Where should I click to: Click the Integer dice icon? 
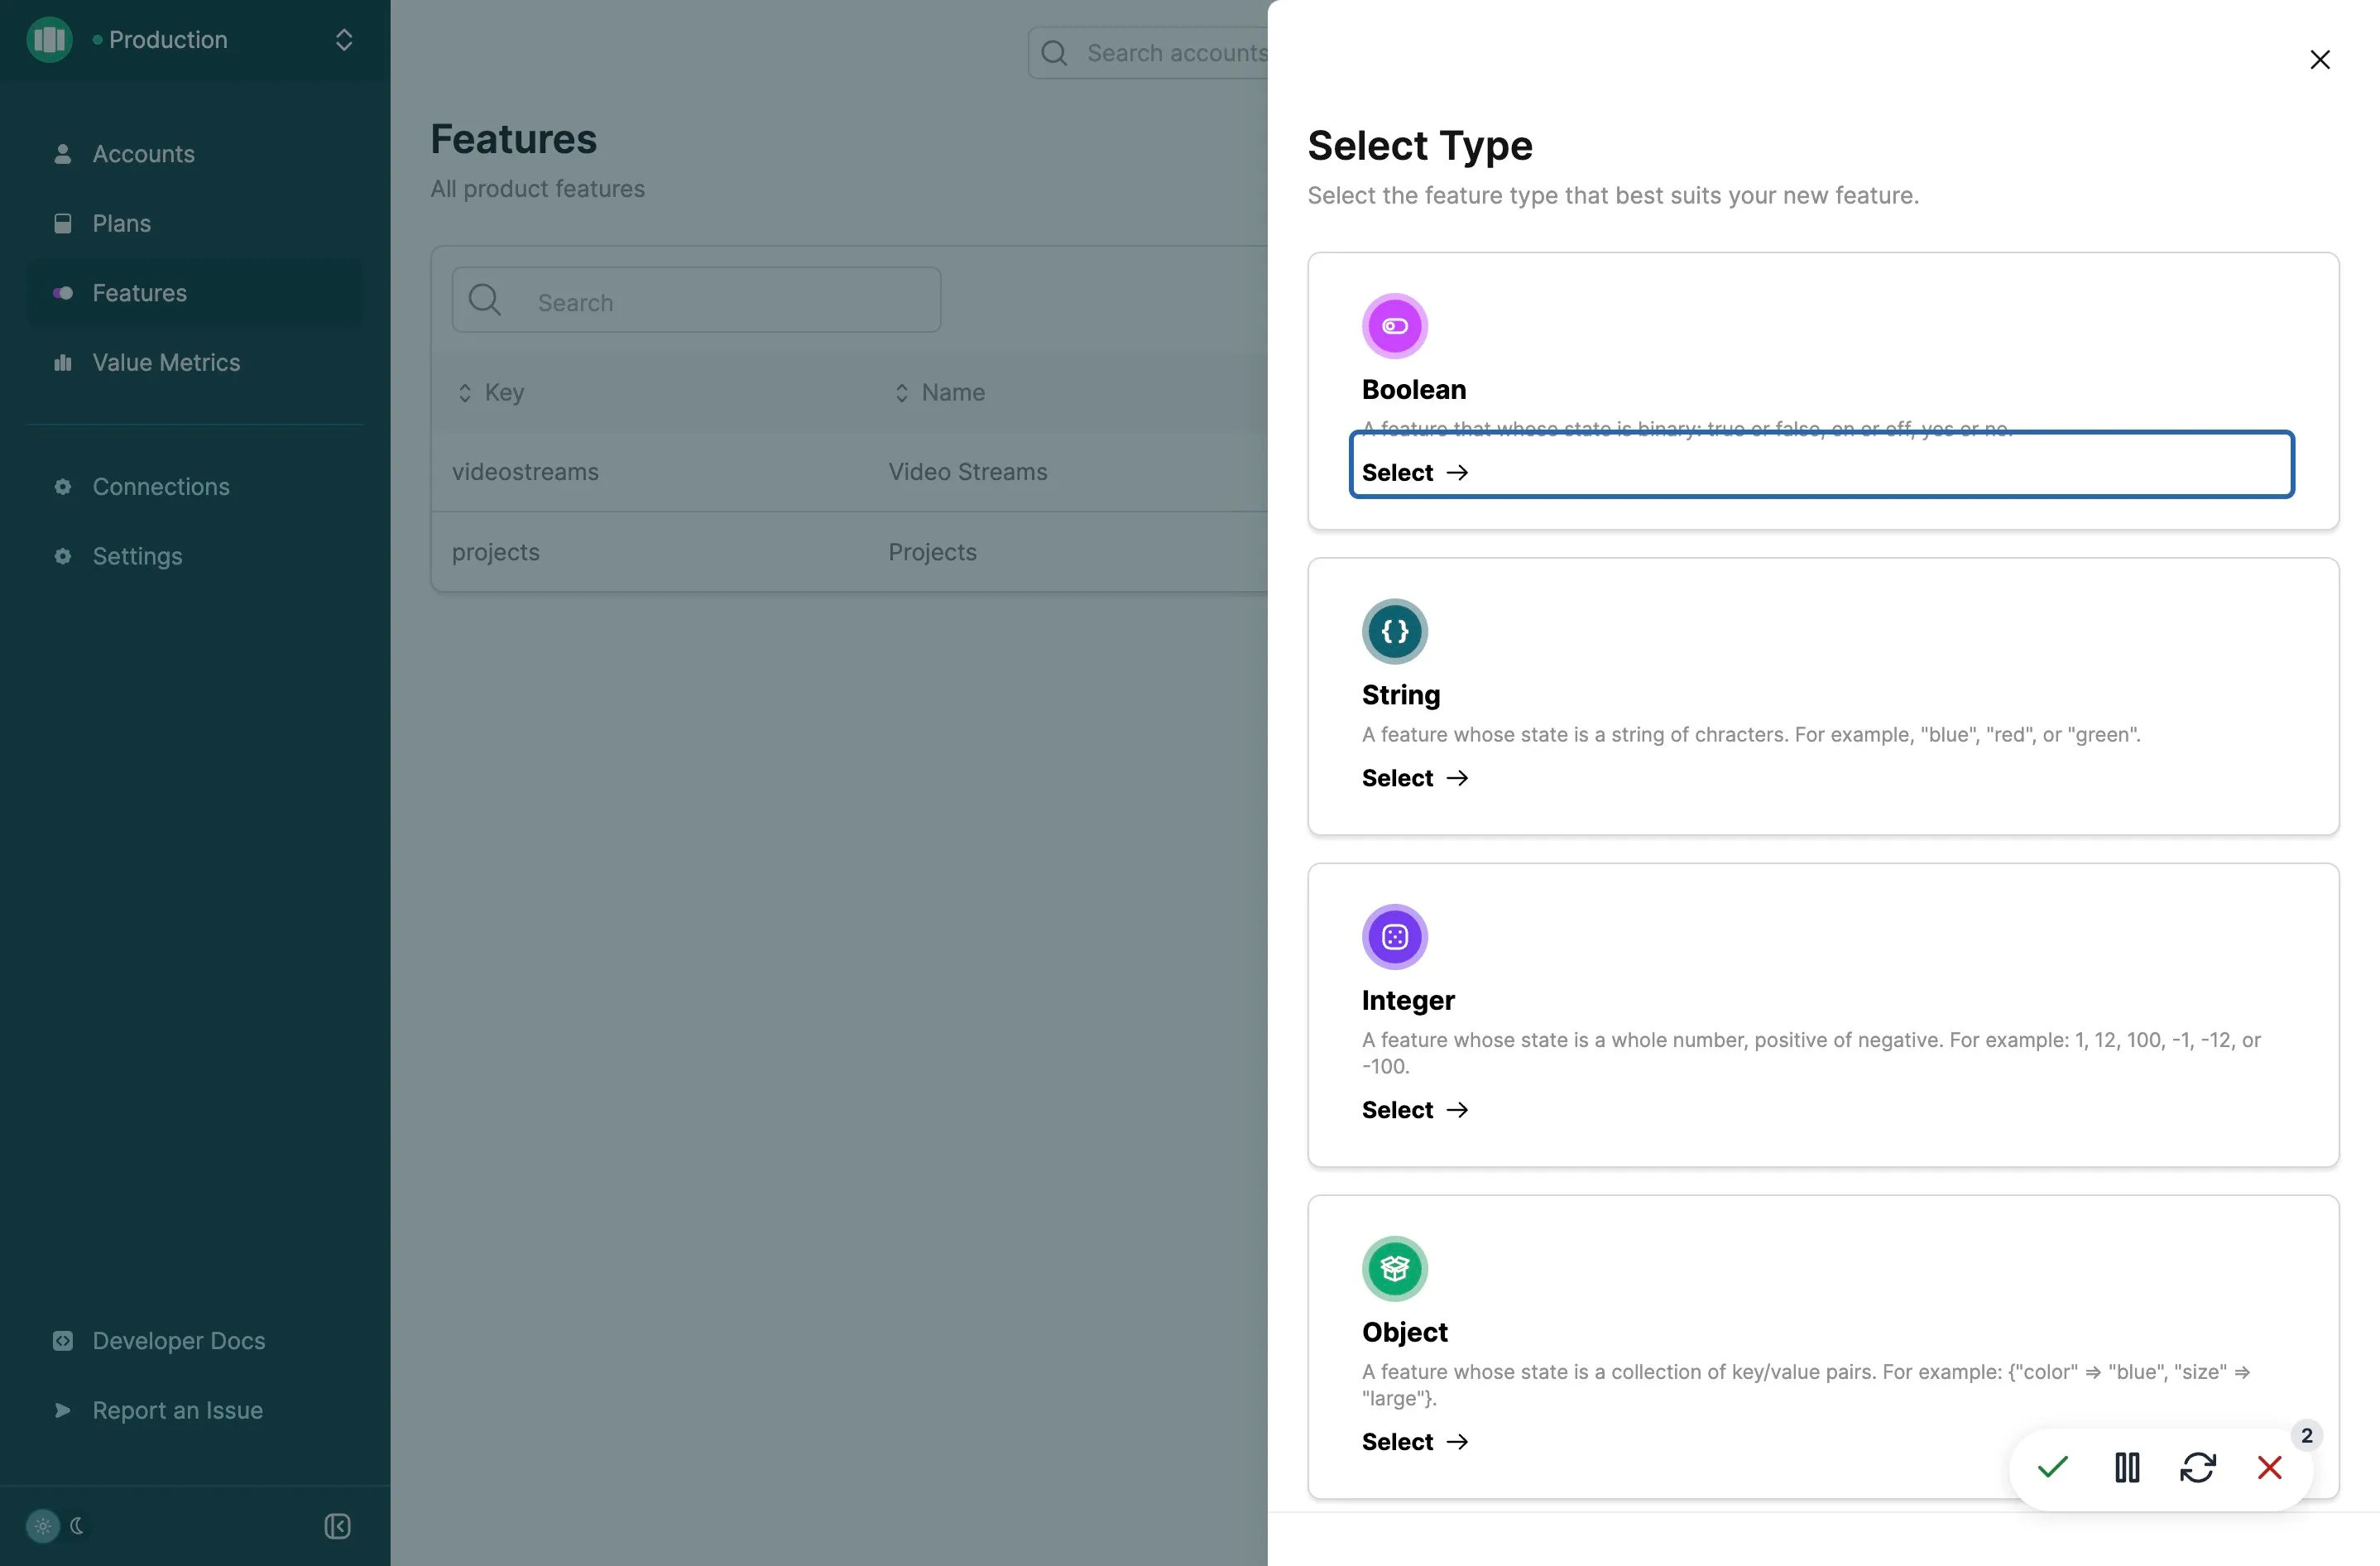1394,937
